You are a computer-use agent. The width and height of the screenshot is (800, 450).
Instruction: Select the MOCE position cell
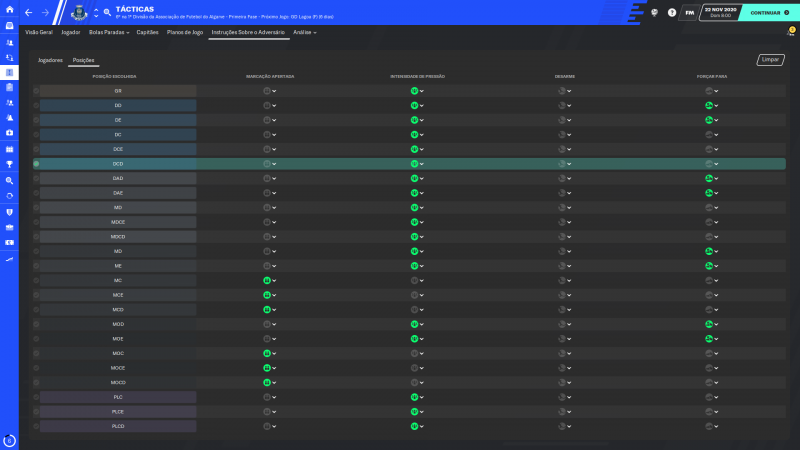[x=118, y=368]
